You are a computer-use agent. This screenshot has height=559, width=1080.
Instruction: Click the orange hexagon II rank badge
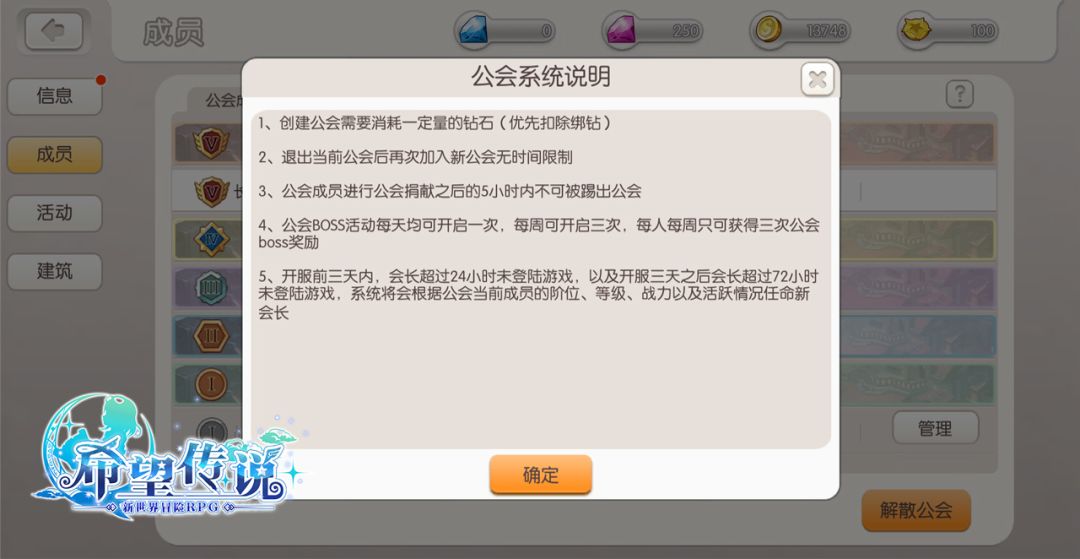tap(211, 336)
